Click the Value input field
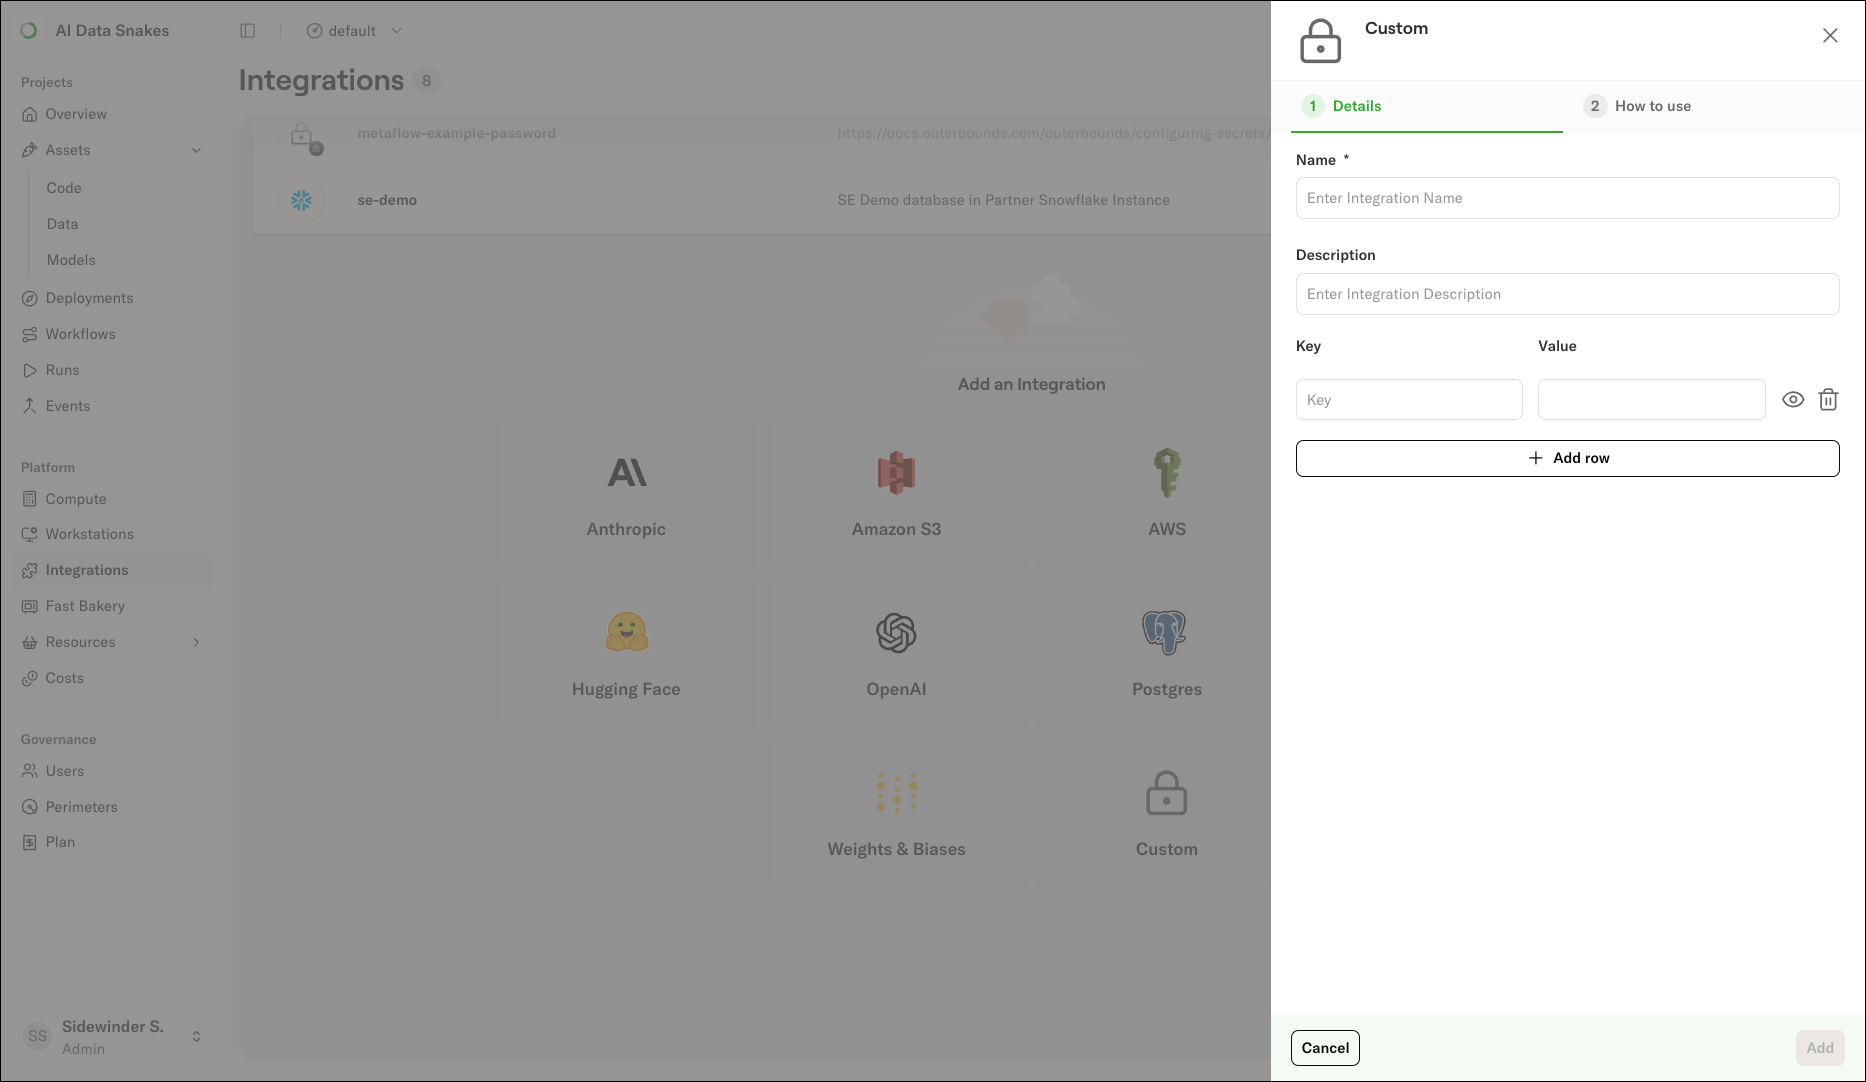 (x=1651, y=400)
